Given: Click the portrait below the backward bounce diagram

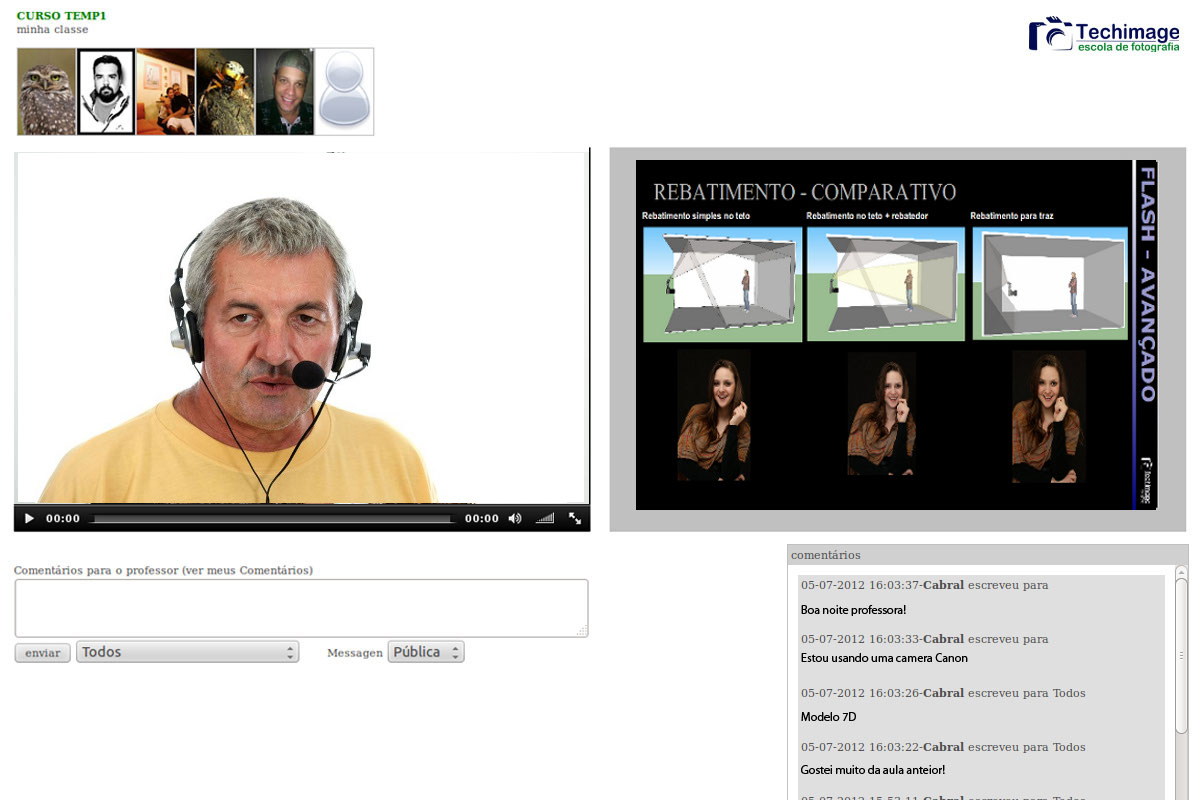Looking at the screenshot, I should click(1048, 416).
